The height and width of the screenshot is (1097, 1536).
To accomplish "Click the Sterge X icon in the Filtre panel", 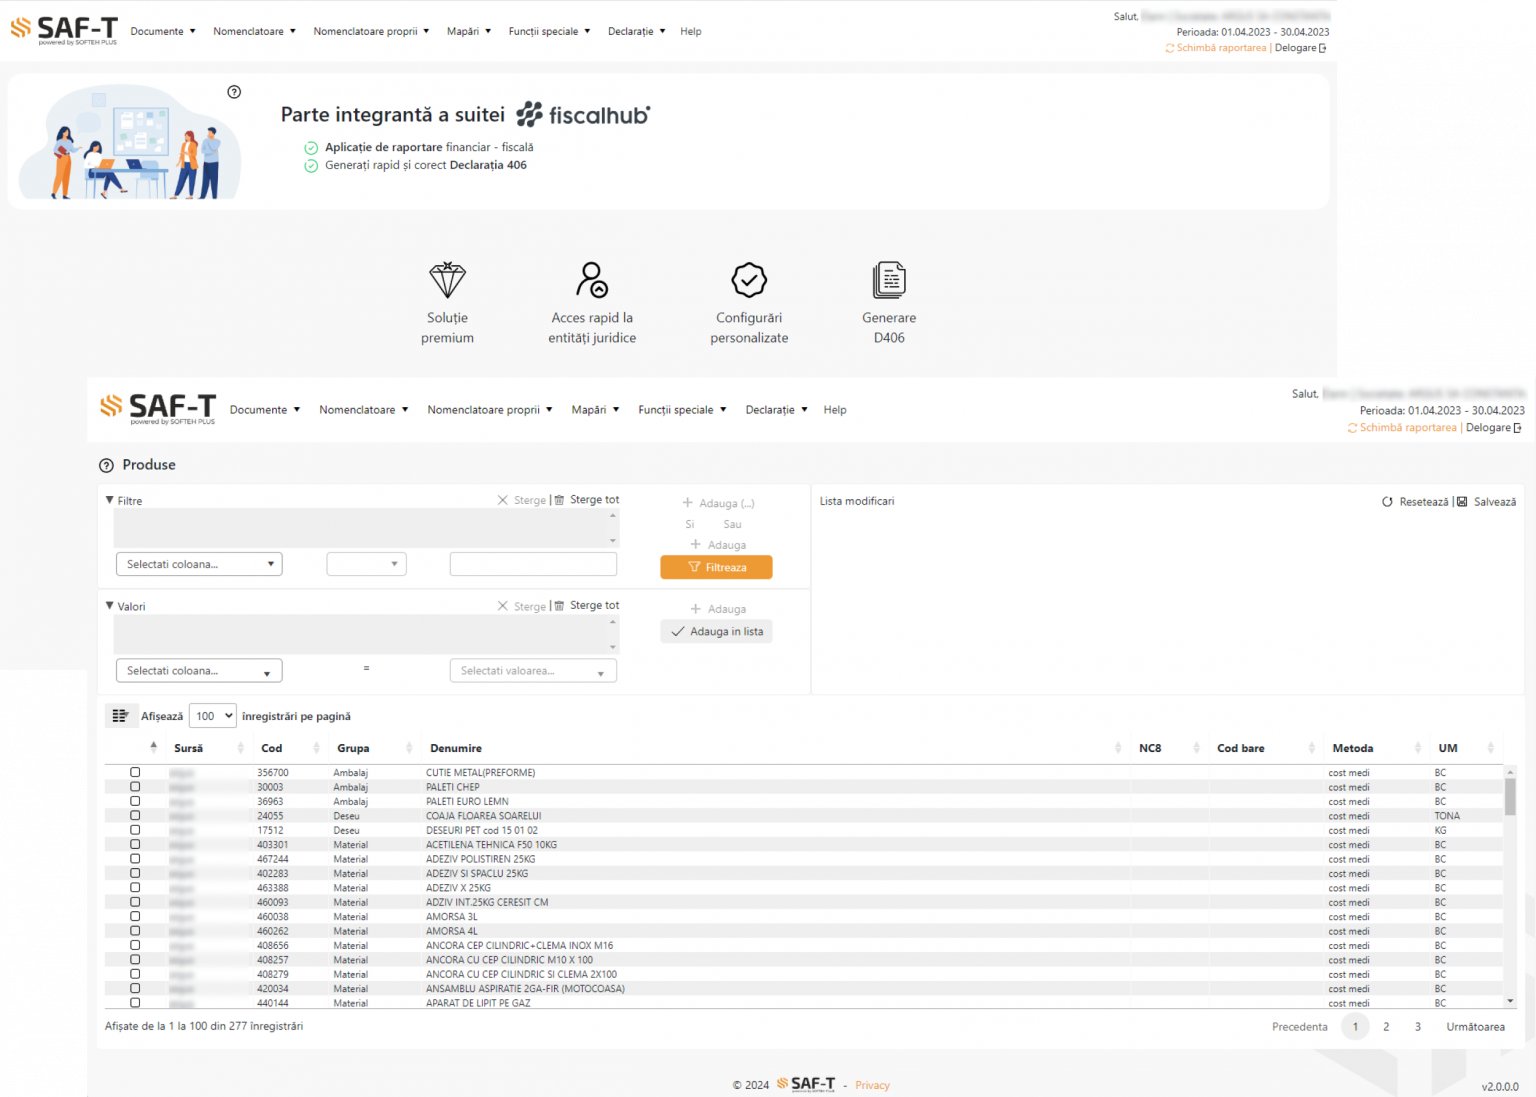I will [503, 500].
